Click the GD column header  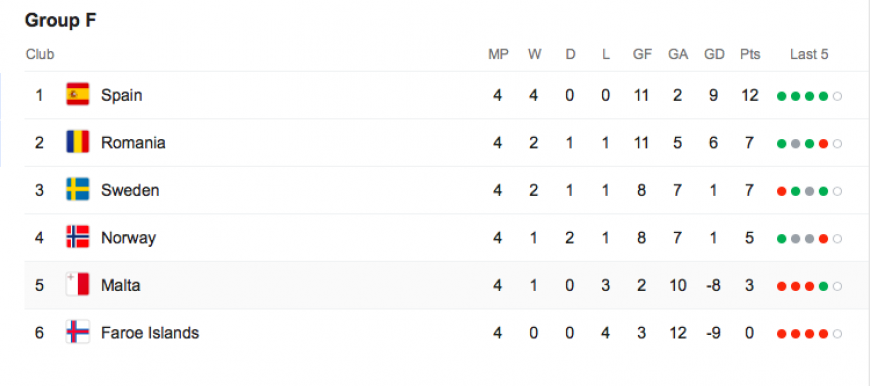pos(714,54)
